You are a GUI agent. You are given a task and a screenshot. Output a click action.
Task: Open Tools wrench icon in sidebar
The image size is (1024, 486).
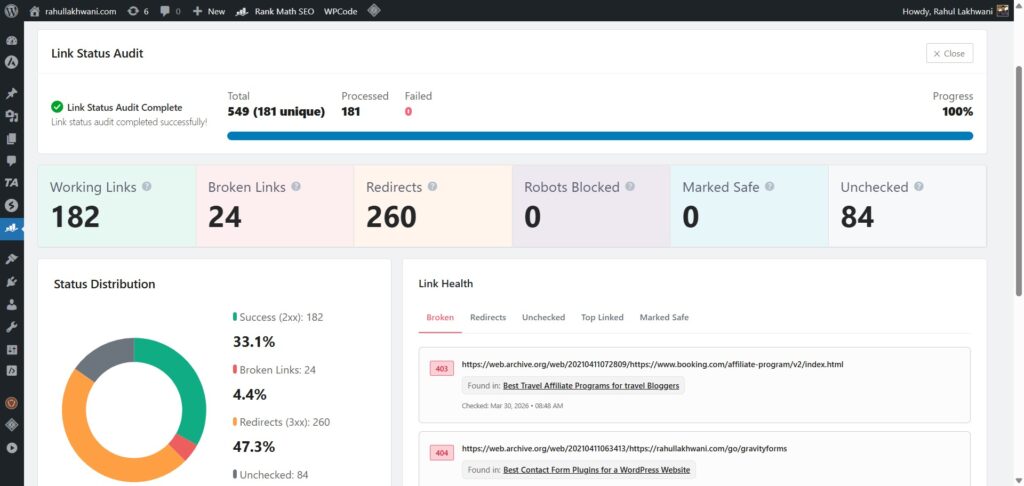click(12, 326)
